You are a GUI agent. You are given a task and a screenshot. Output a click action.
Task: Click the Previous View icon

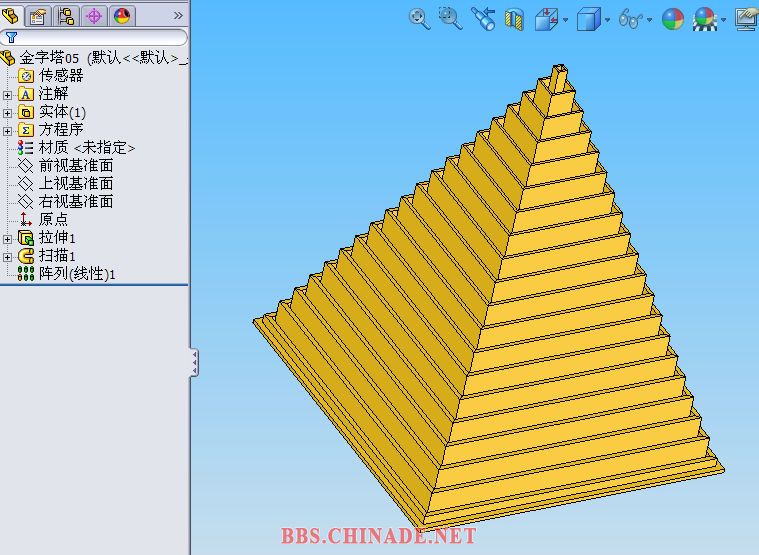pyautogui.click(x=483, y=19)
